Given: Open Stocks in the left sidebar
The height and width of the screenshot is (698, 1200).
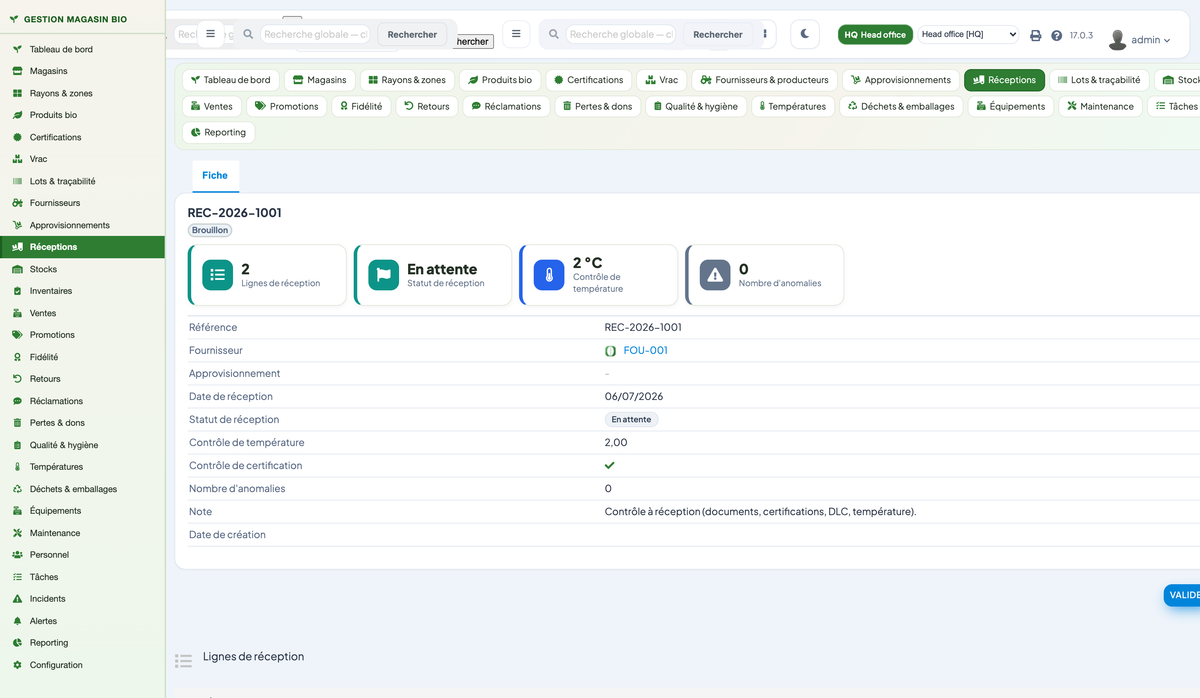Looking at the screenshot, I should pos(82,269).
